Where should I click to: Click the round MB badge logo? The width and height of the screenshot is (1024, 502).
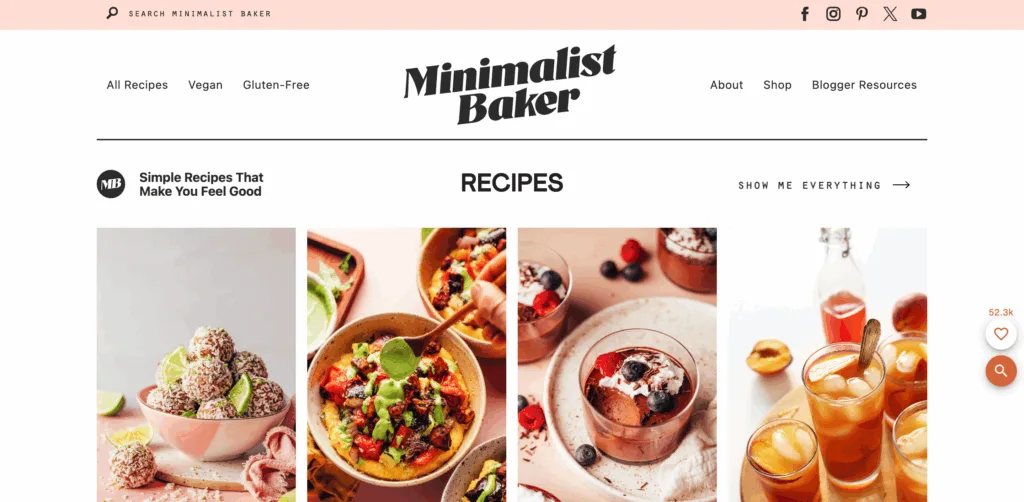click(x=111, y=184)
